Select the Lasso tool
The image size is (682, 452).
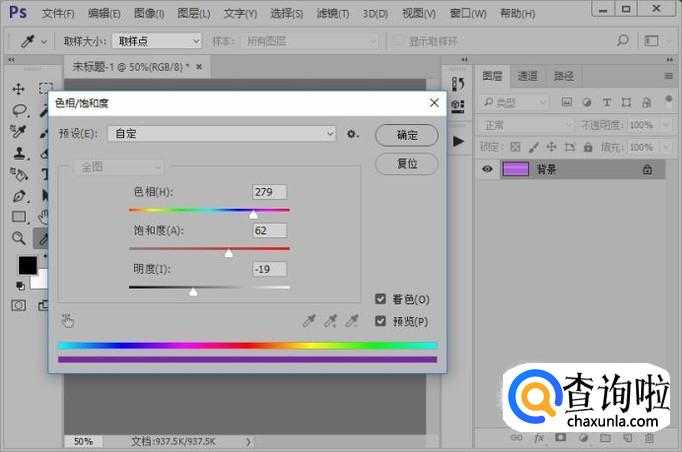[19, 110]
